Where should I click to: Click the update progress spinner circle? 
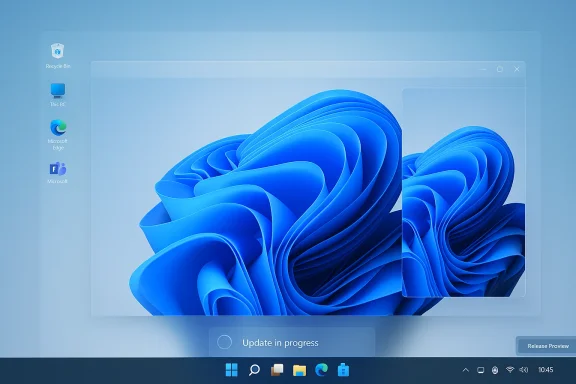tap(224, 342)
